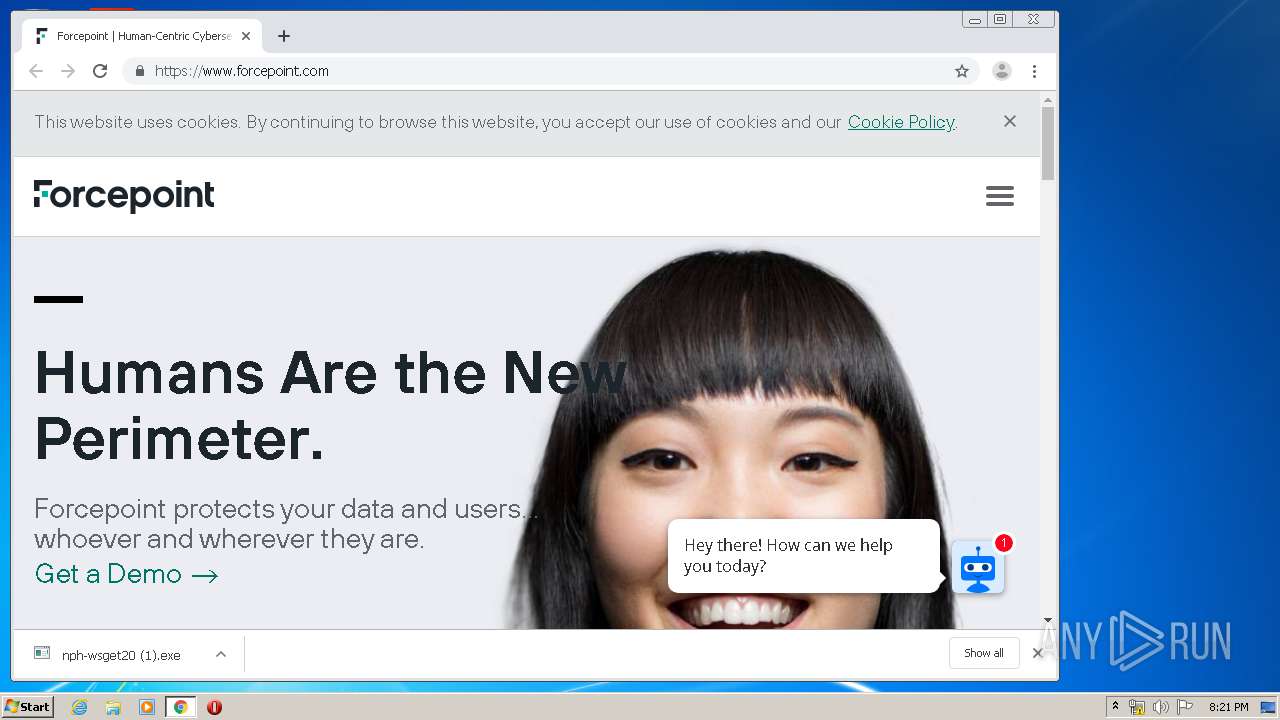Click the chat greeting bubble
The height and width of the screenshot is (720, 1280).
pyautogui.click(x=804, y=556)
